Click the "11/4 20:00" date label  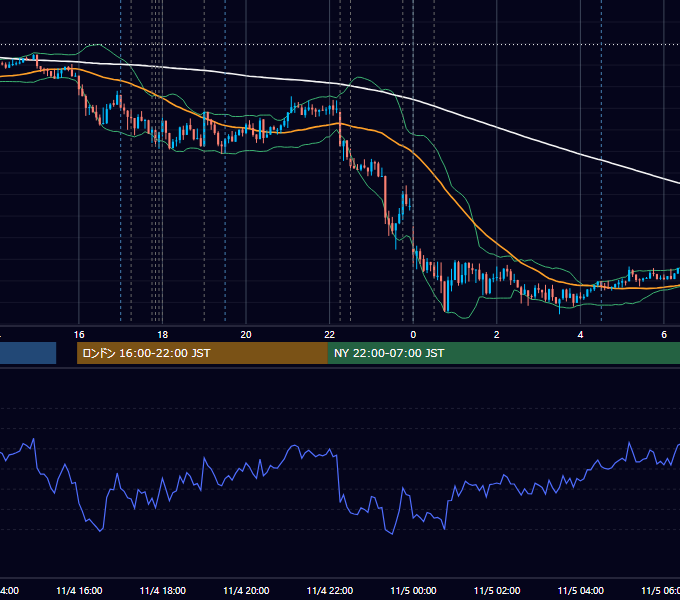click(x=246, y=591)
